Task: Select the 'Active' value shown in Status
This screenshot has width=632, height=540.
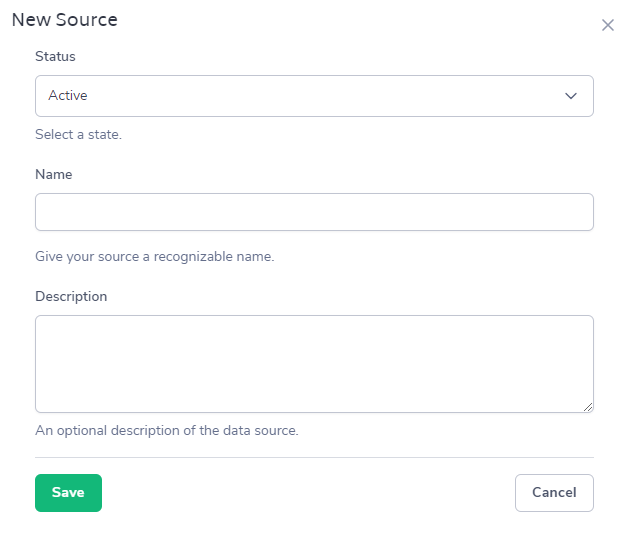Action: [68, 96]
